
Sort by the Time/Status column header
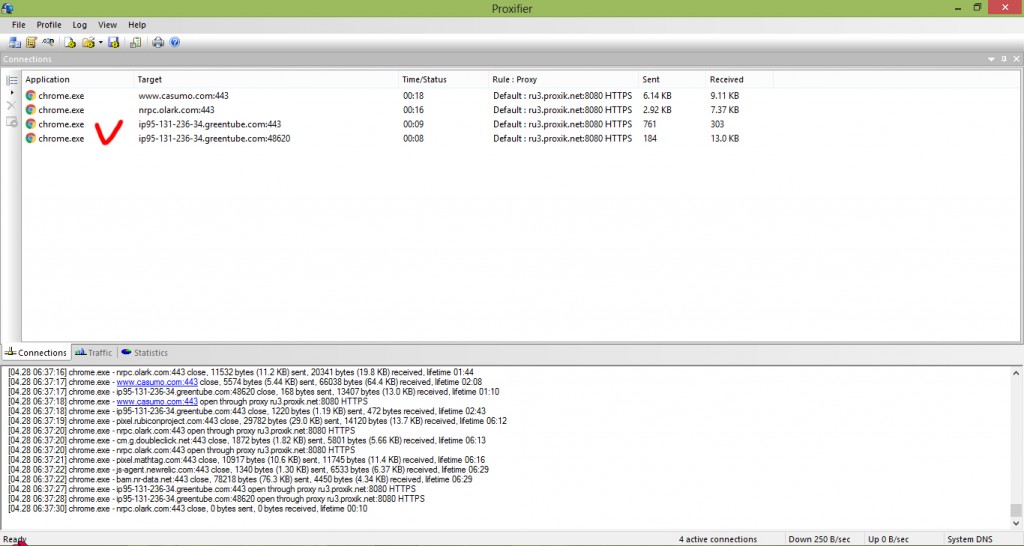pos(443,80)
